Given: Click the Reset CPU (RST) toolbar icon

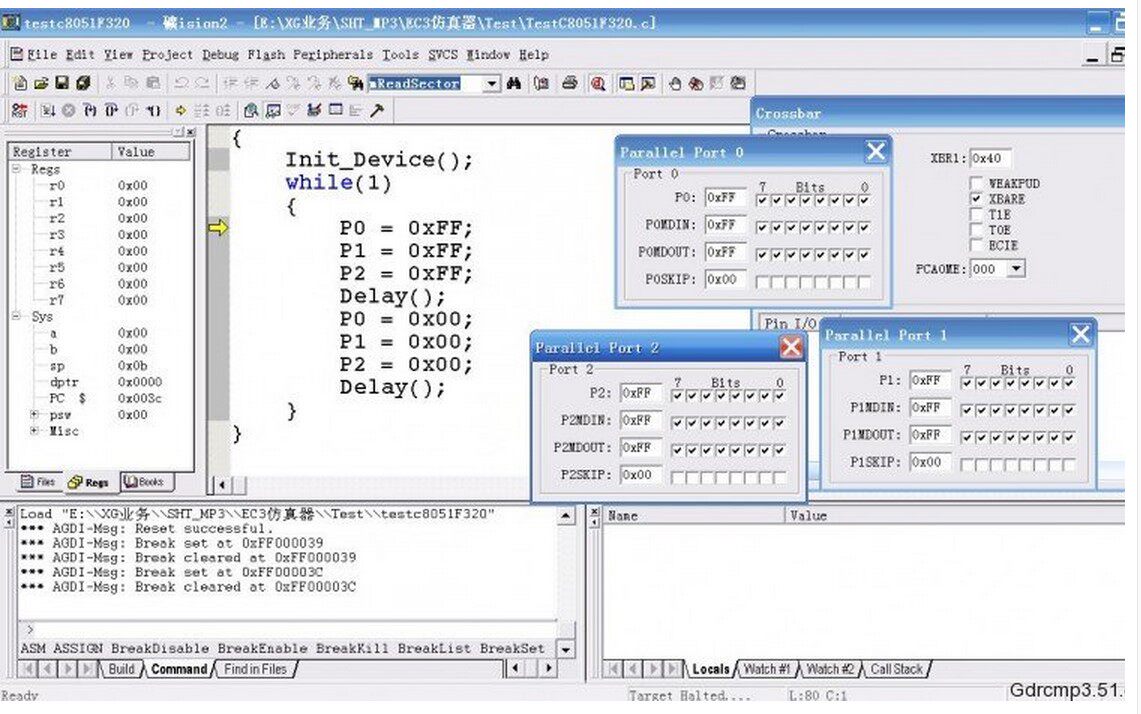Looking at the screenshot, I should (20, 110).
